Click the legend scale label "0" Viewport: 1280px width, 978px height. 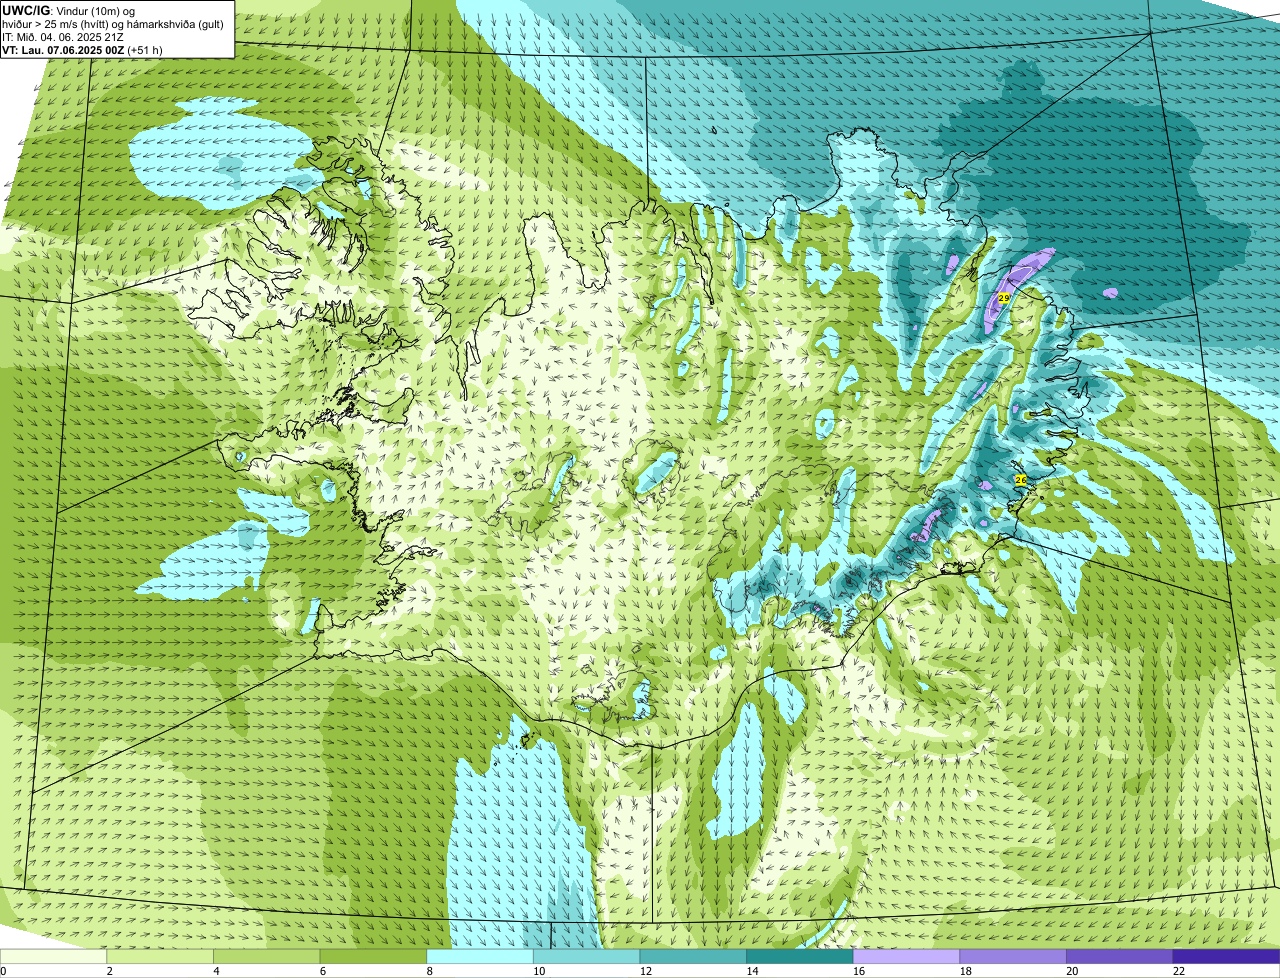point(3,971)
